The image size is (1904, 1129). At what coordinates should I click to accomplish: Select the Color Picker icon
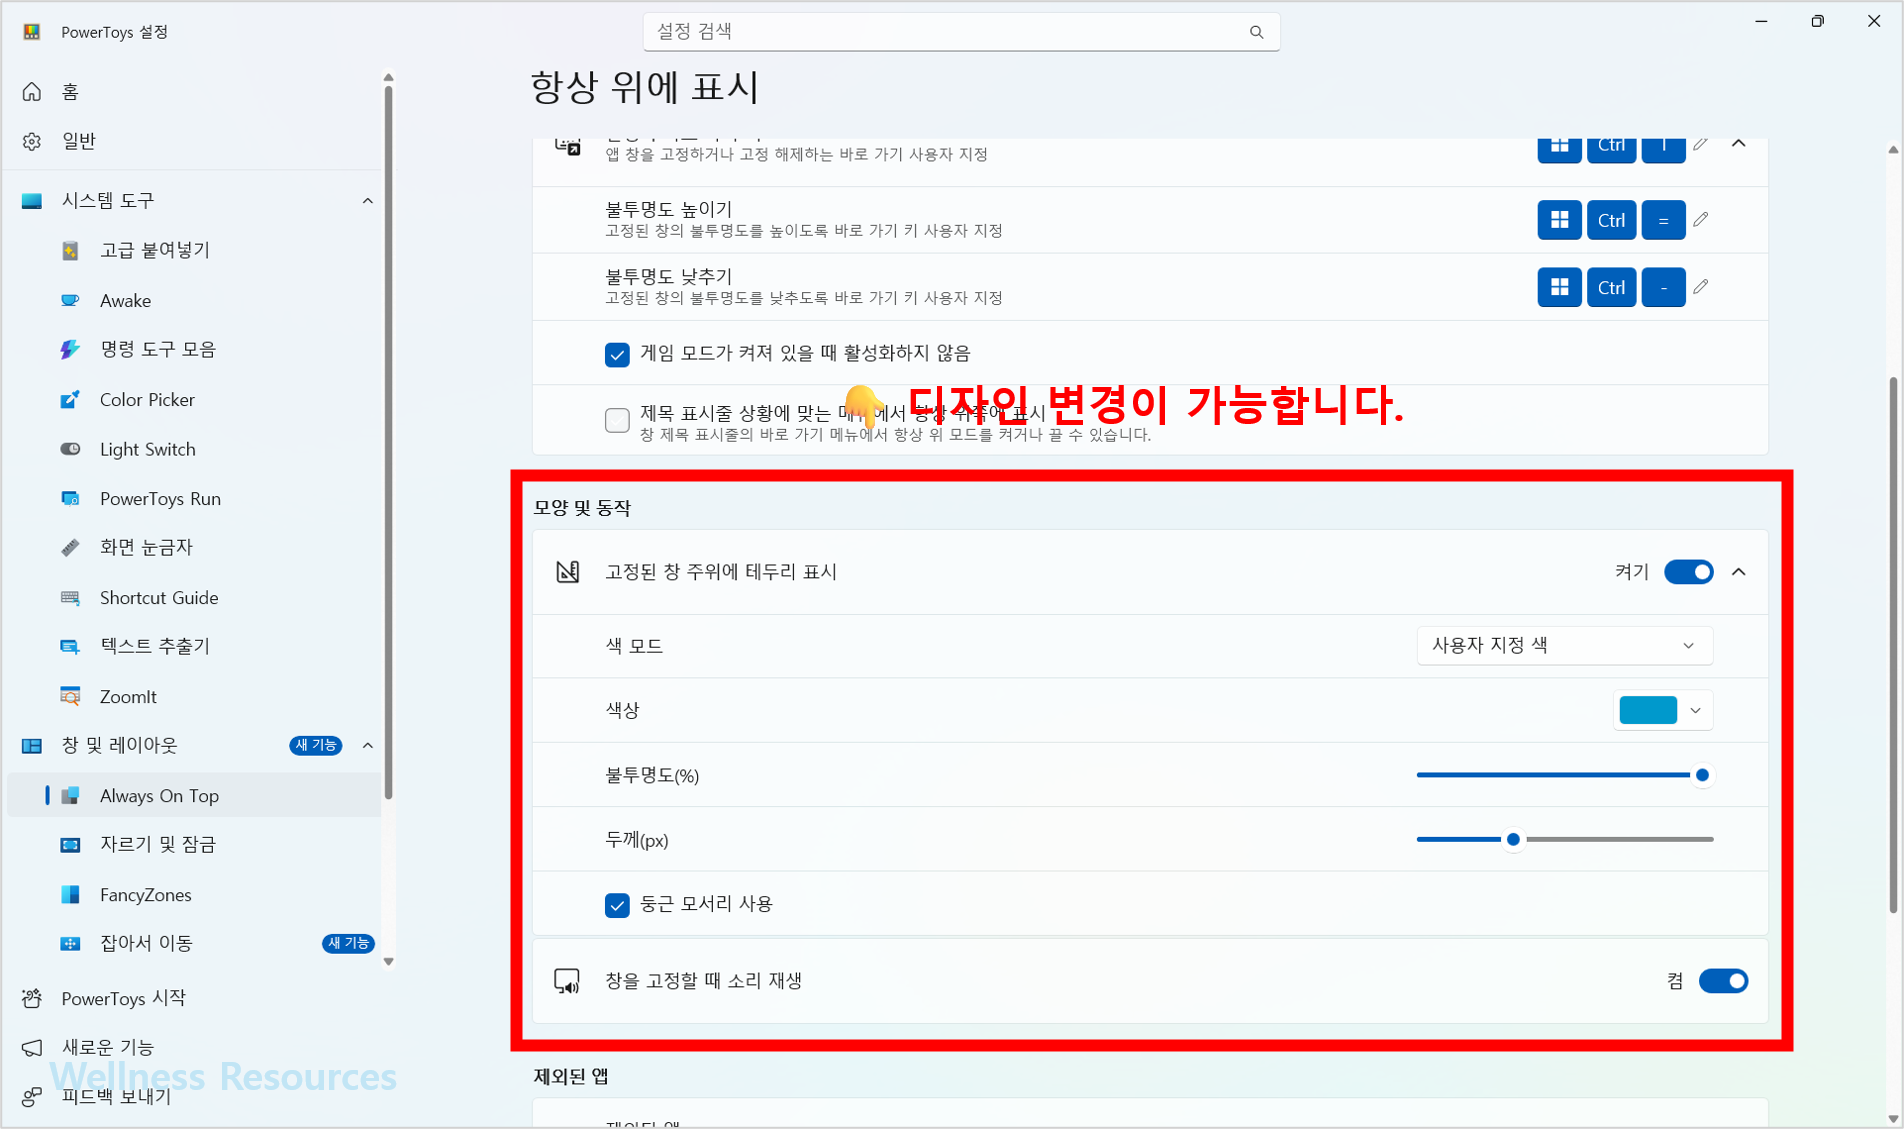[x=70, y=399]
